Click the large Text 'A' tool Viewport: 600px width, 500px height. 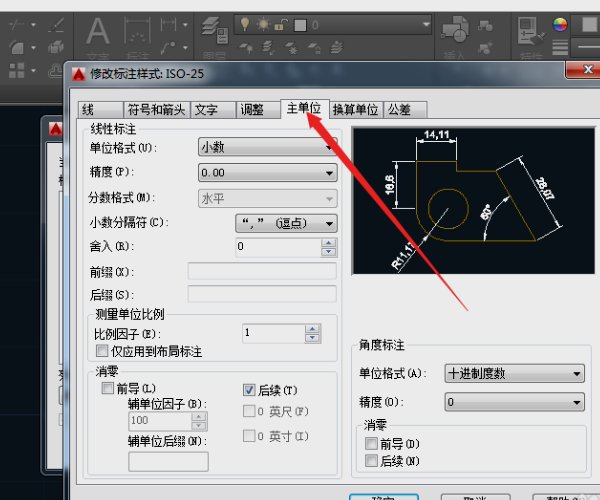[x=98, y=31]
